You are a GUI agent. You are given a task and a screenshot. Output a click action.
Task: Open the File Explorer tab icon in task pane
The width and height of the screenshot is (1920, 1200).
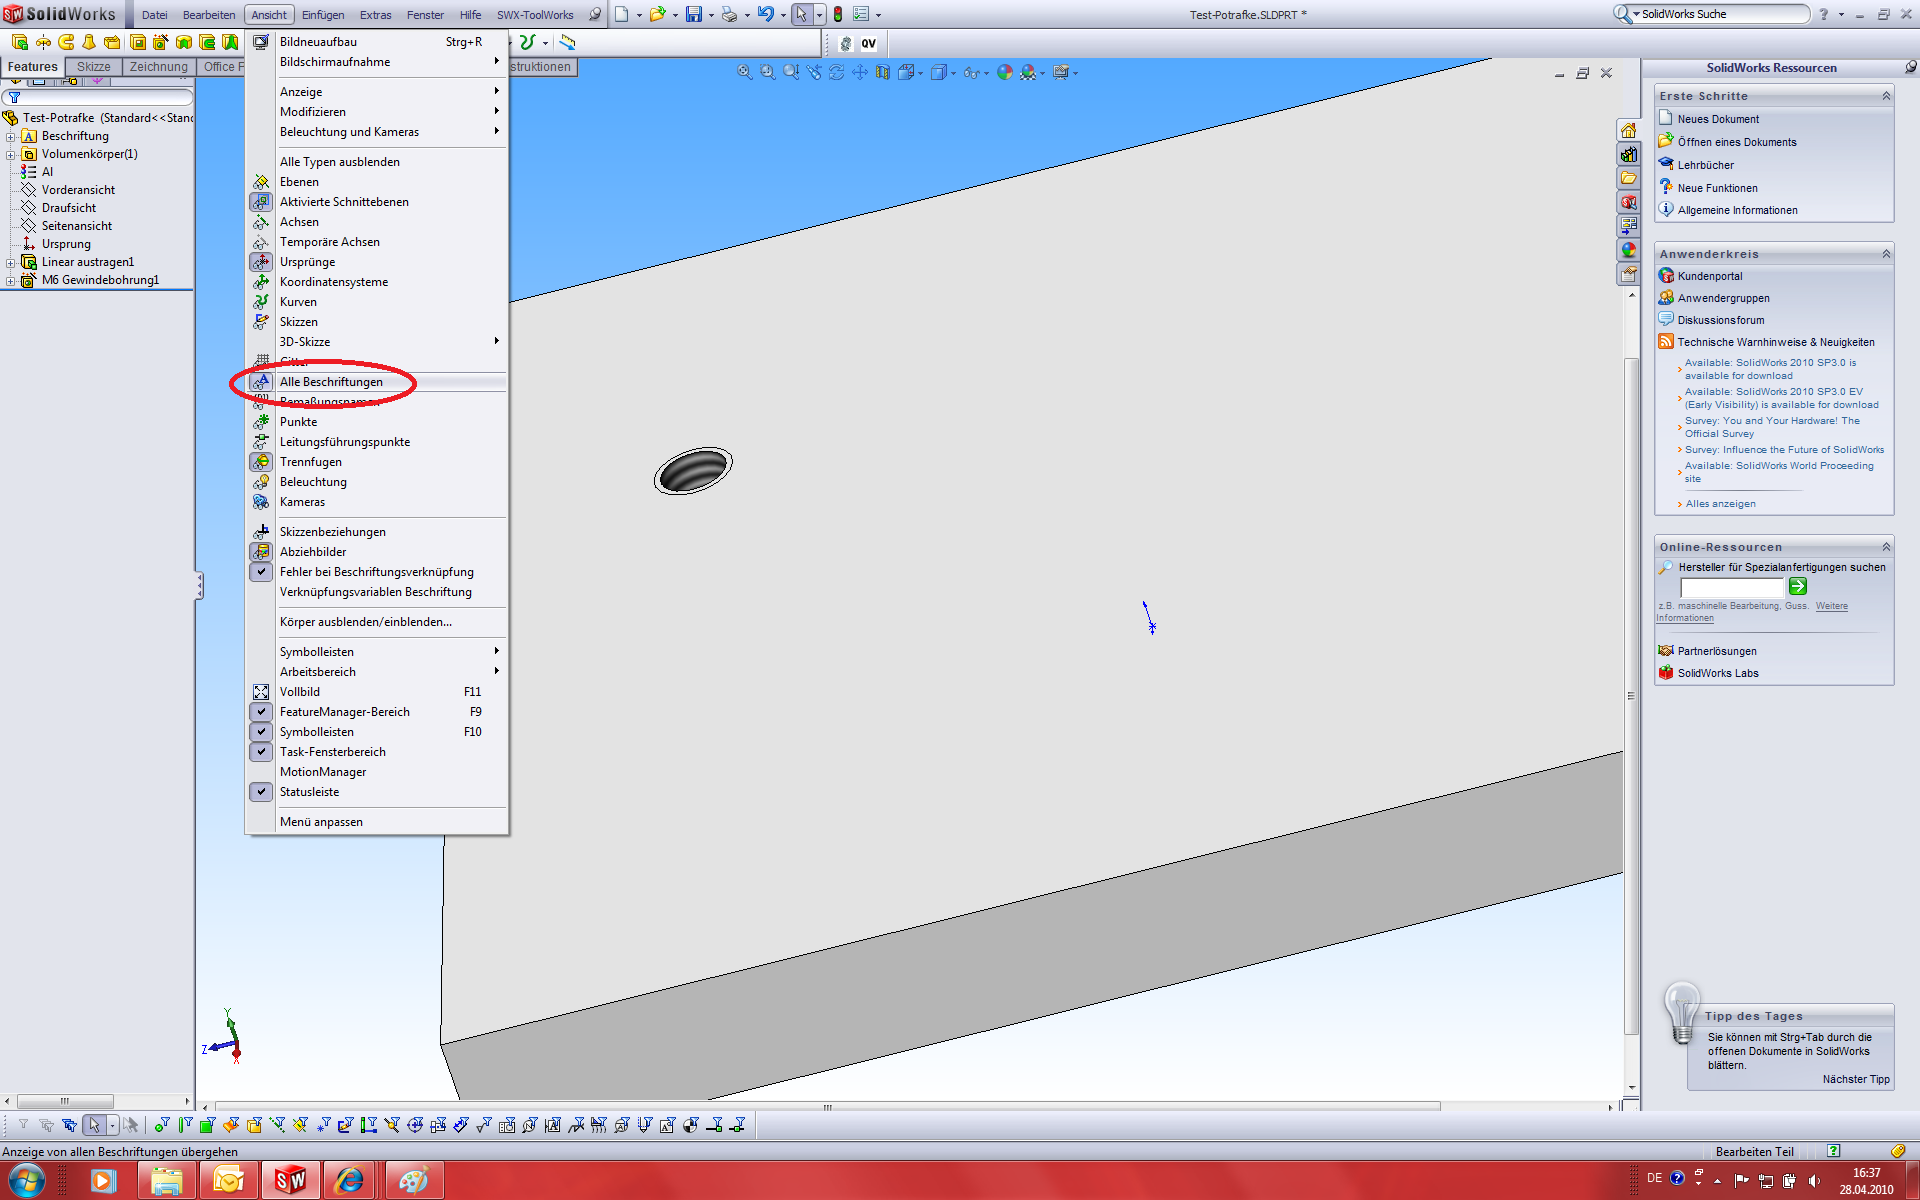click(x=1629, y=178)
